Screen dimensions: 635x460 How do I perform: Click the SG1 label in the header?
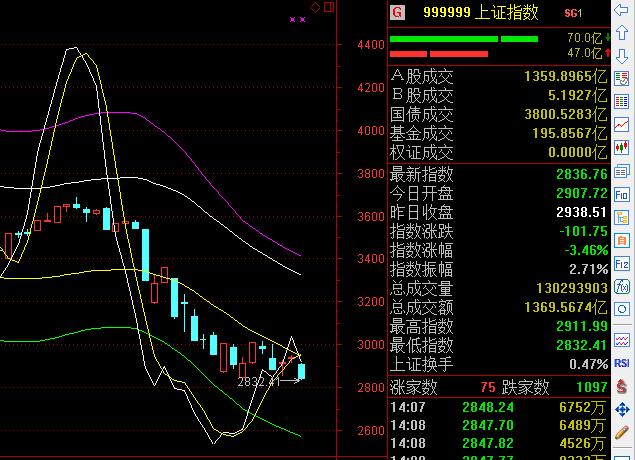click(x=573, y=13)
